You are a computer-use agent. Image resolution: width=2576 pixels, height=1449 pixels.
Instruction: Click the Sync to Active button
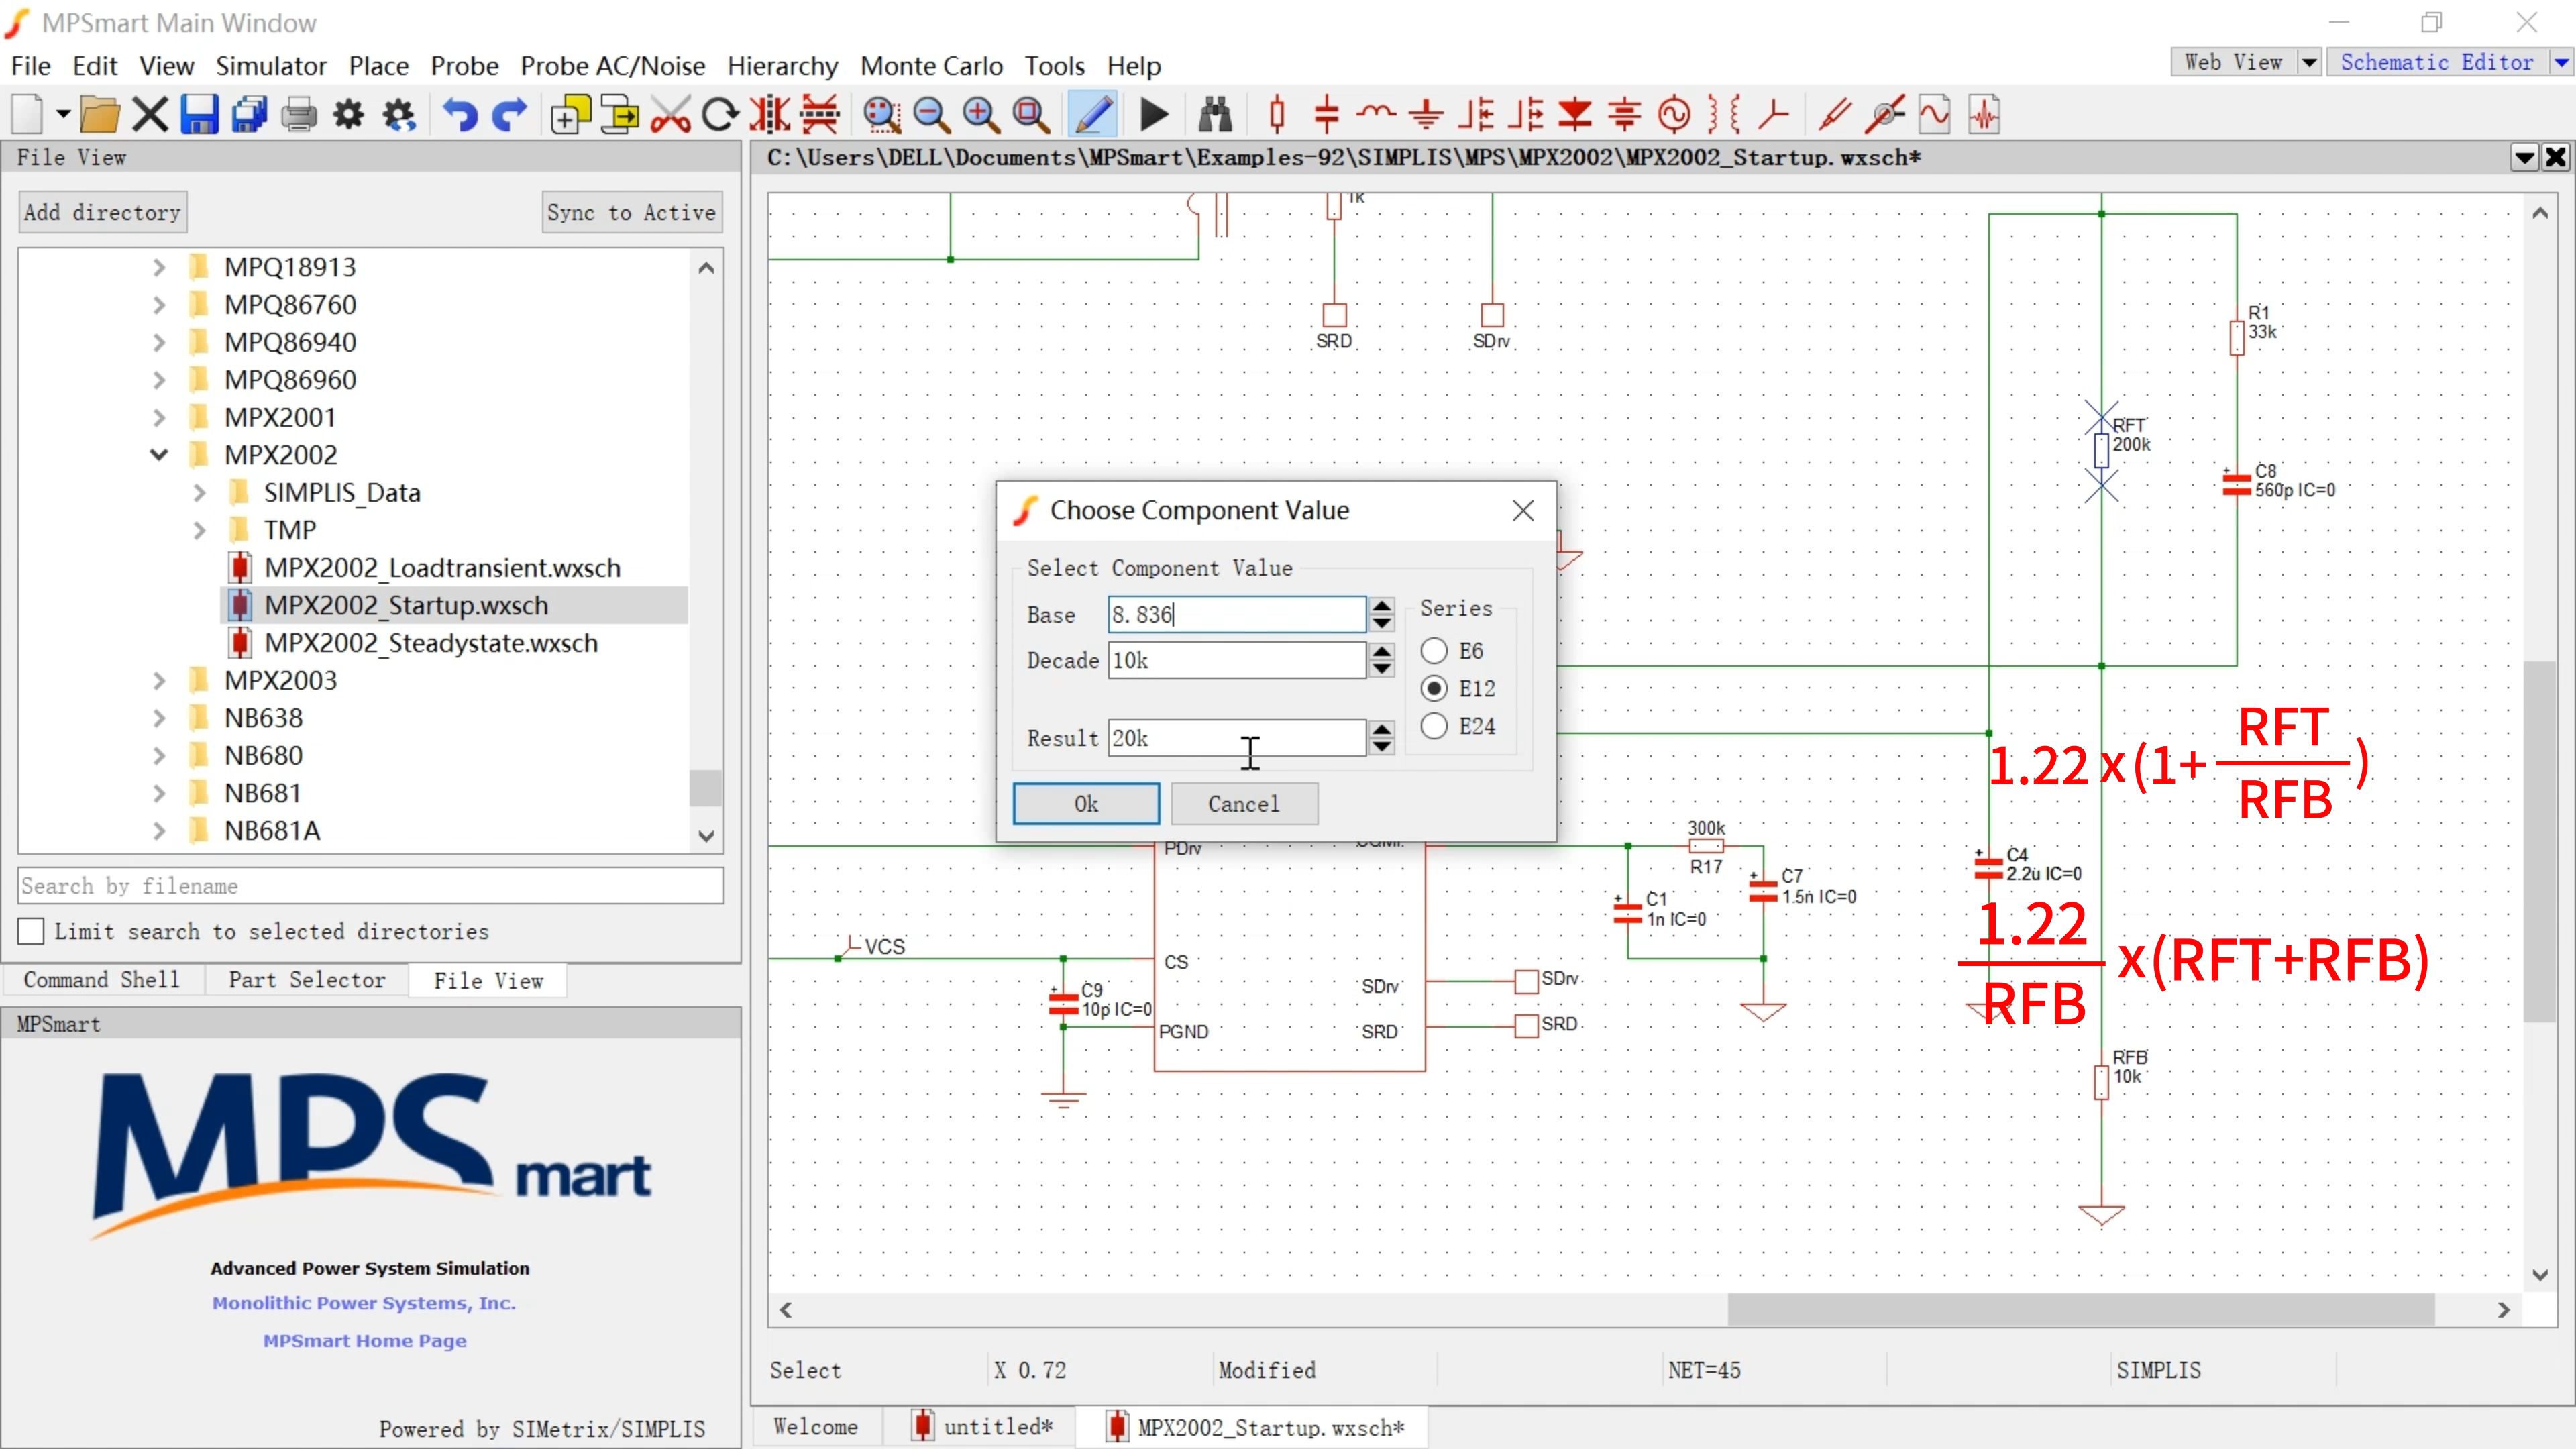tap(631, 212)
